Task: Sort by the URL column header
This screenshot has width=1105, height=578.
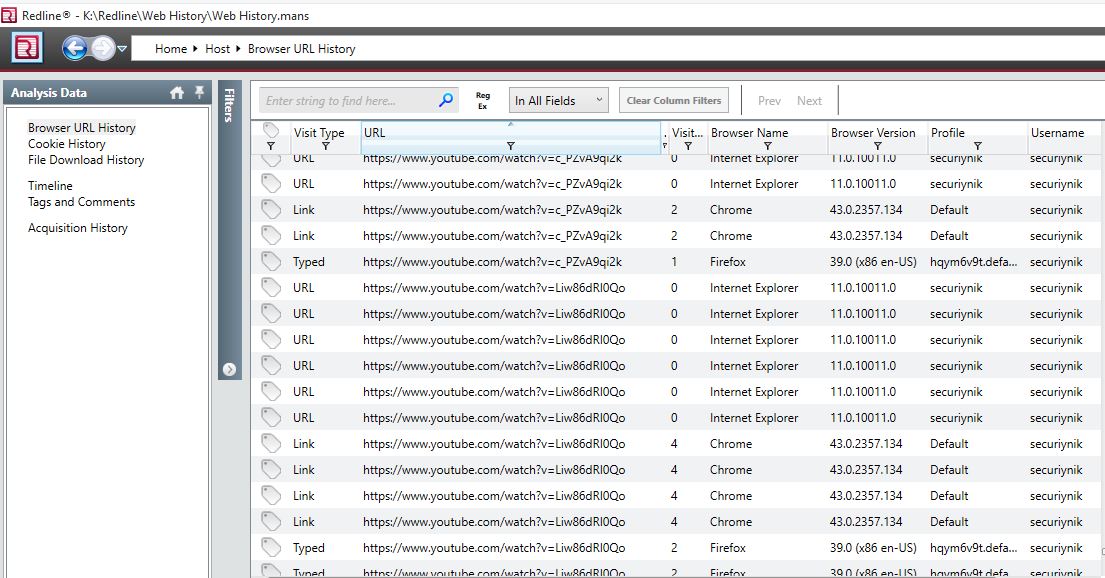Action: coord(374,132)
